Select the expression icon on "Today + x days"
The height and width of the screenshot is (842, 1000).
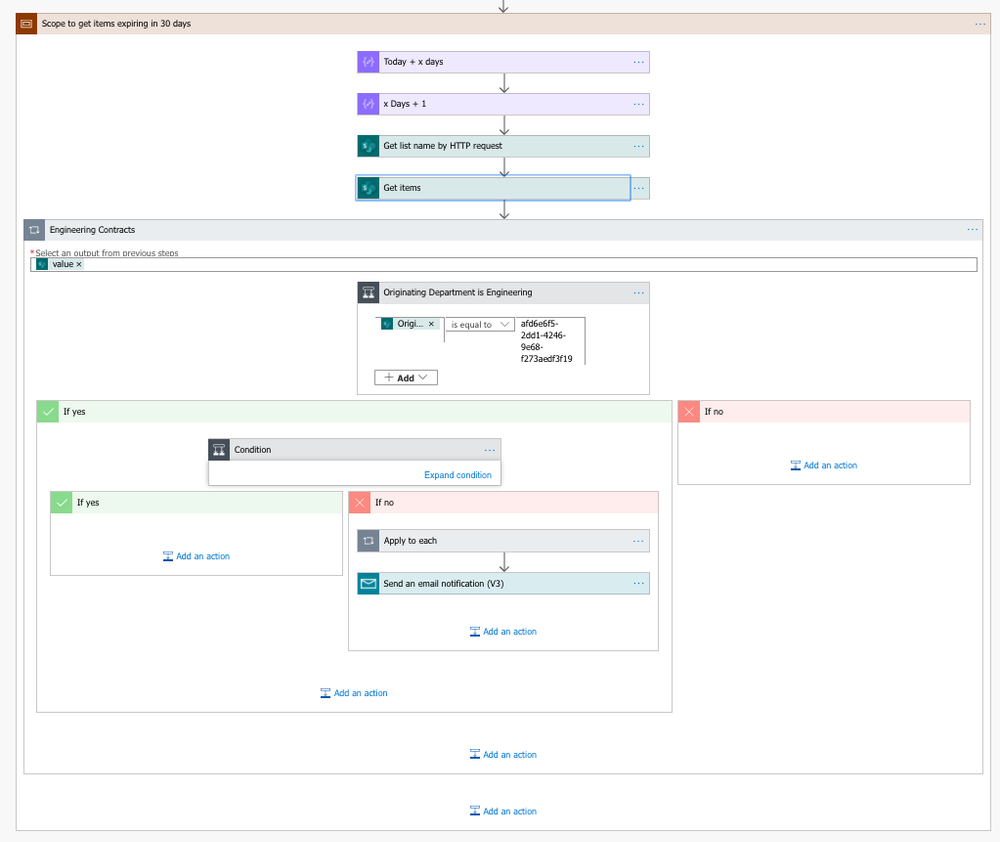click(x=367, y=61)
